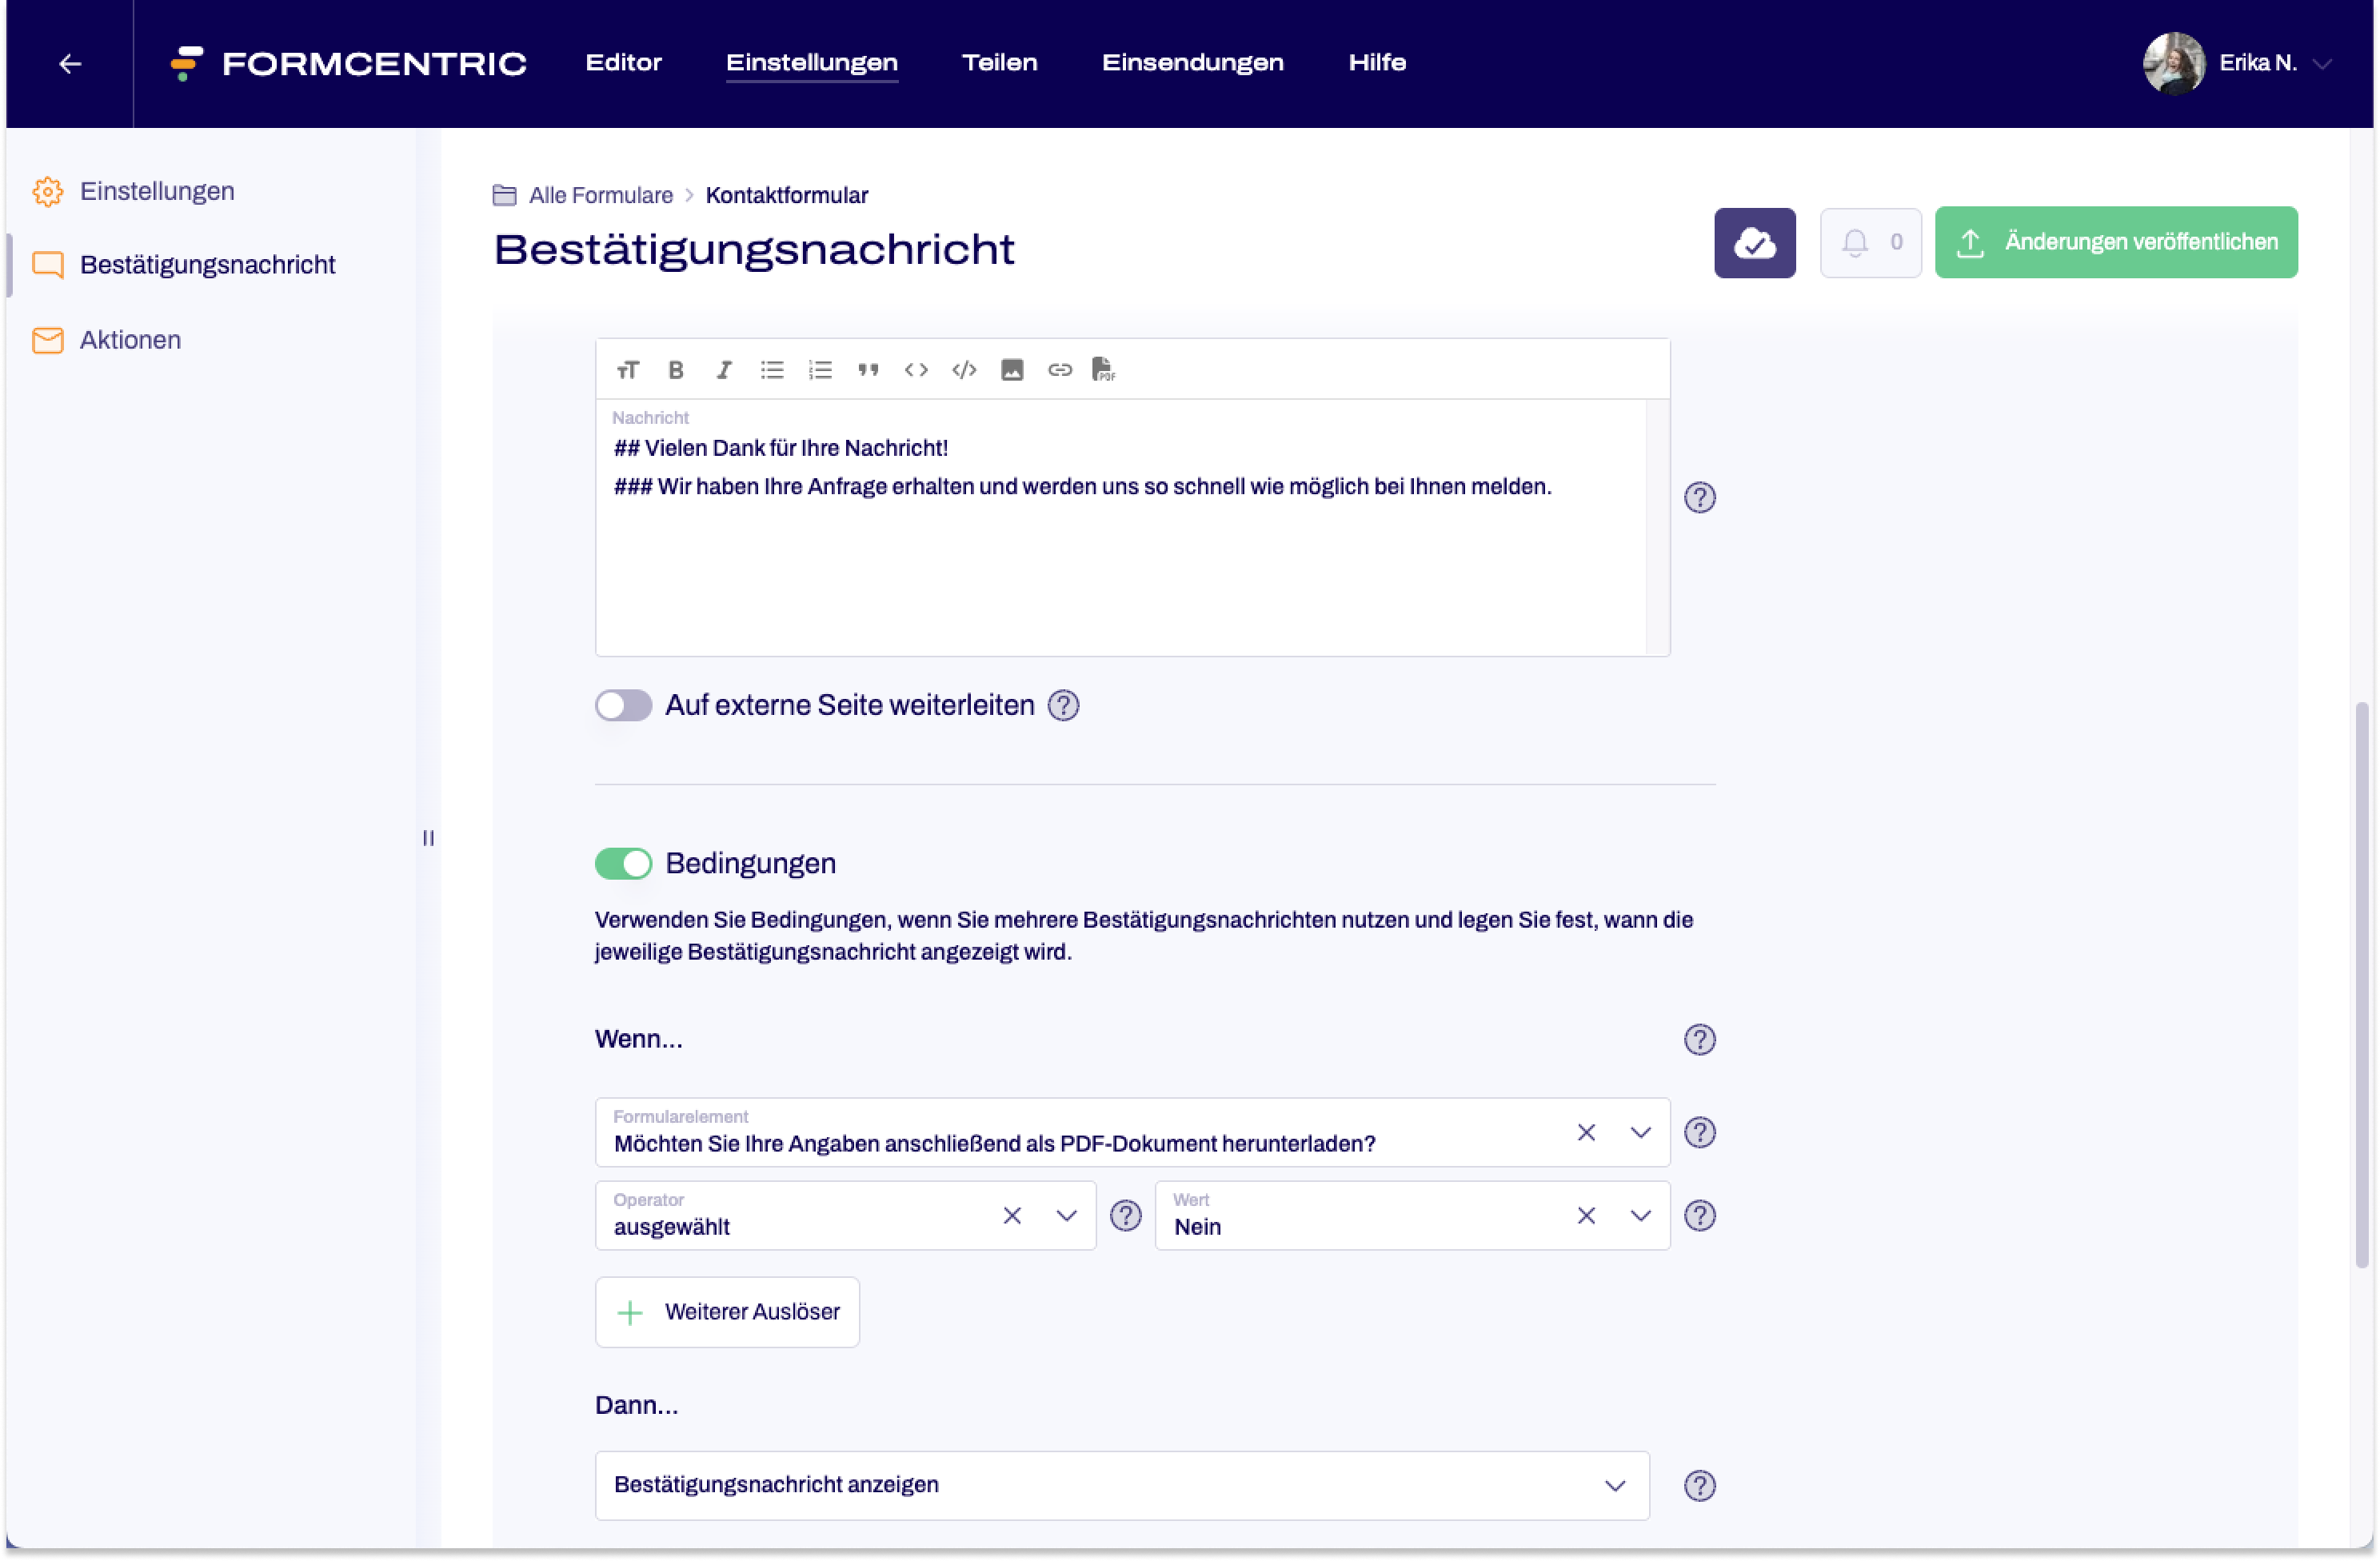The width and height of the screenshot is (2380, 1561).
Task: Click Erika N. profile avatar
Action: pos(2175,63)
